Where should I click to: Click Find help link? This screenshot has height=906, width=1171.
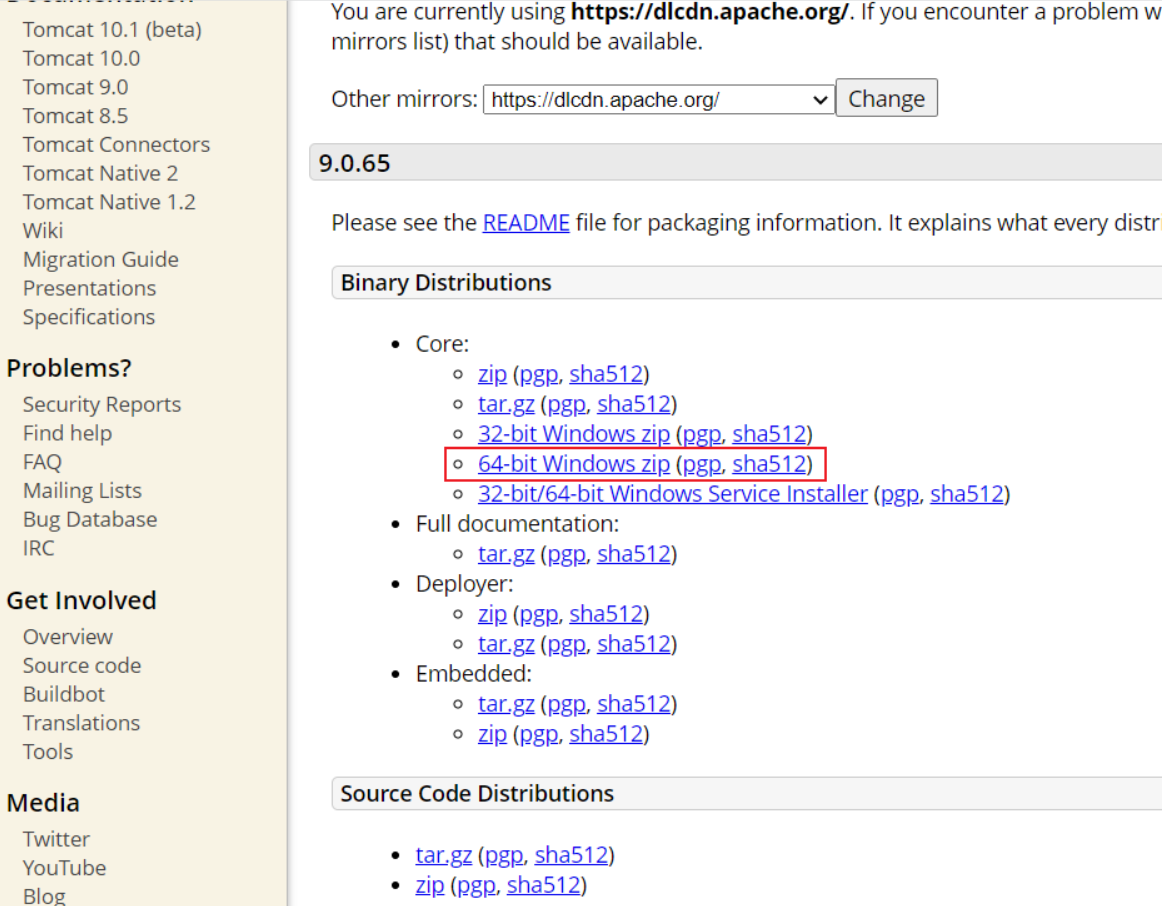pyautogui.click(x=67, y=433)
